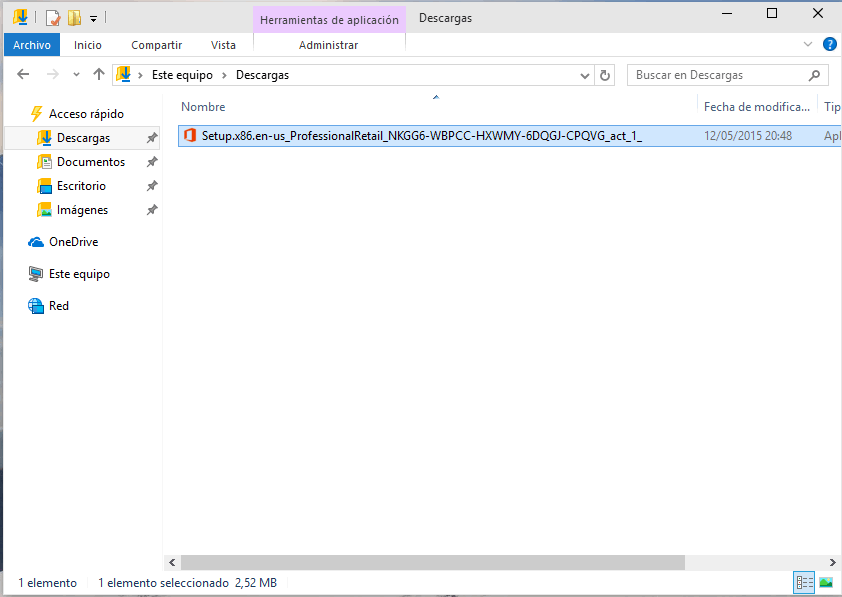This screenshot has width=842, height=597.
Task: Expand the ribbon with the chevron
Action: [x=808, y=44]
